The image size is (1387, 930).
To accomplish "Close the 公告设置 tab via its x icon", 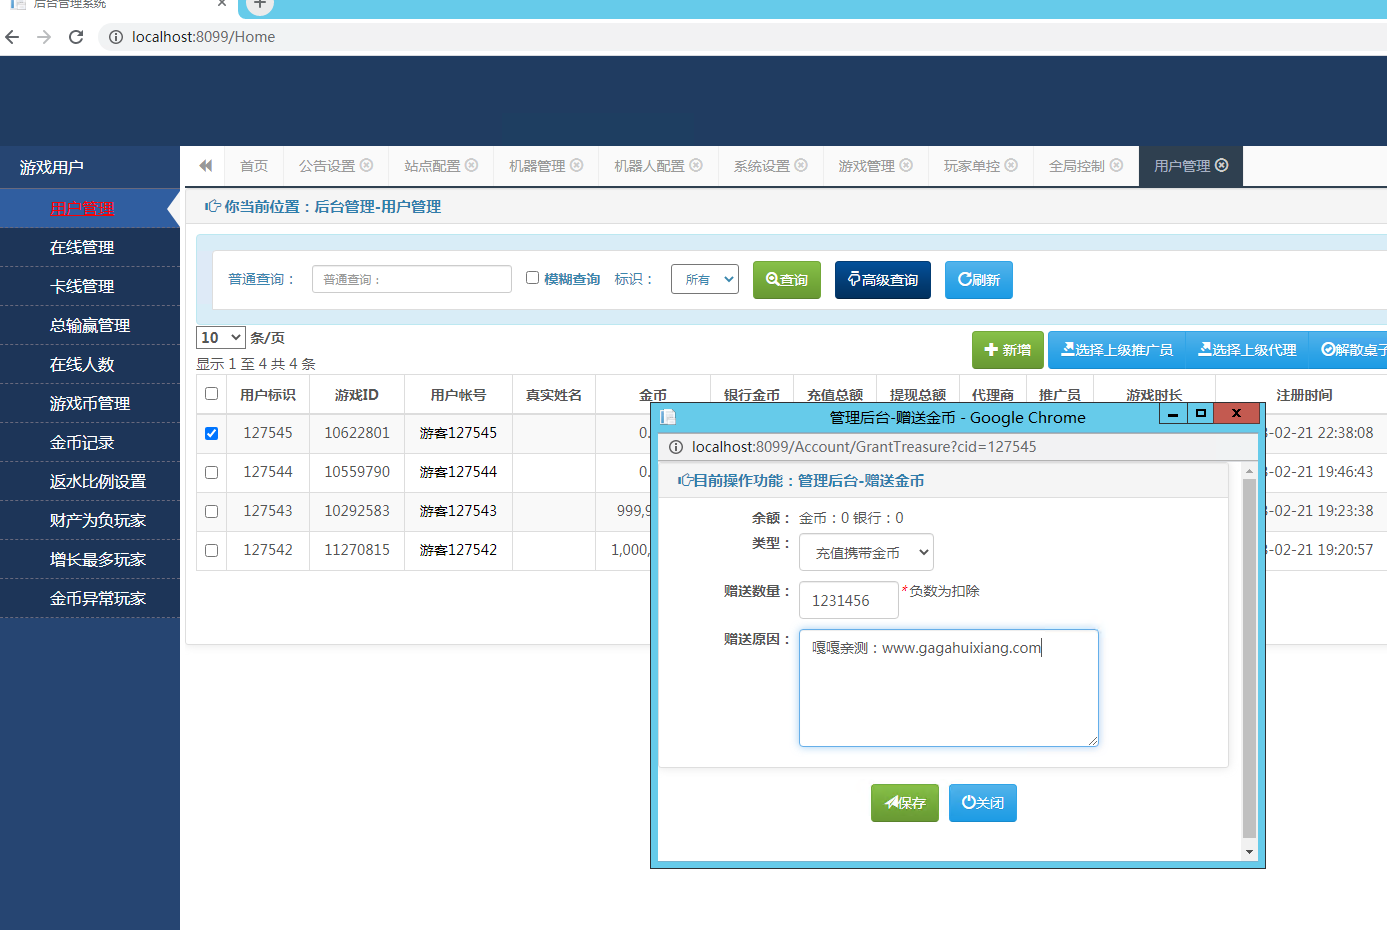I will click(367, 165).
